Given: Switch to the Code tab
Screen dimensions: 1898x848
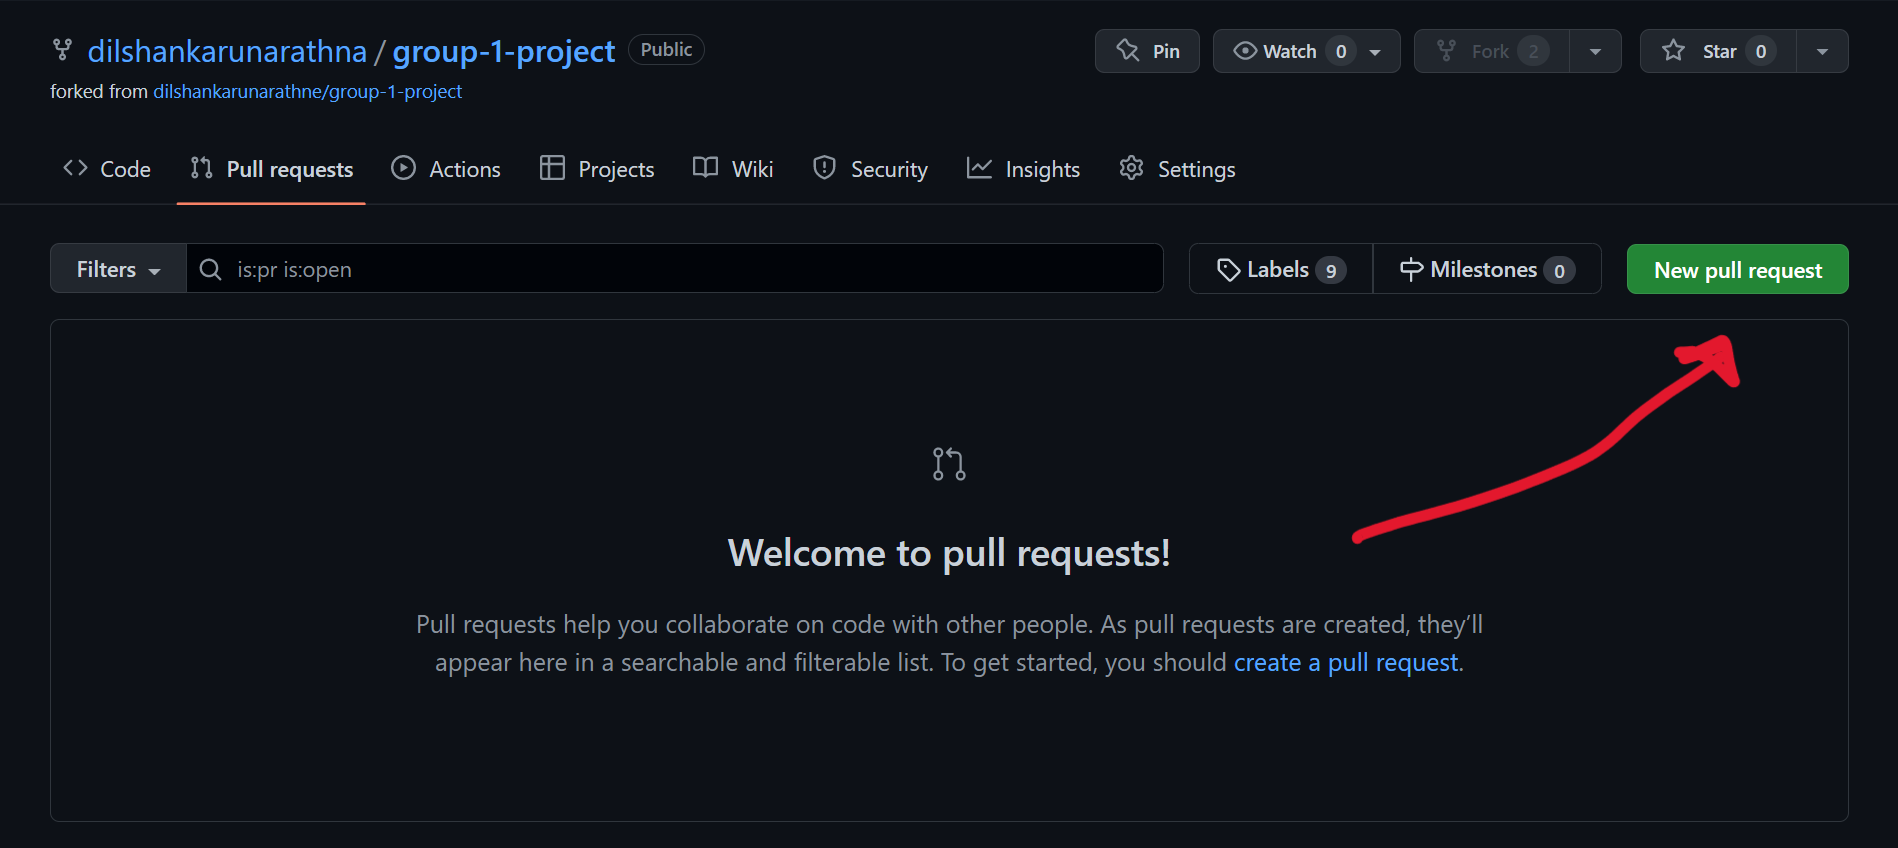Looking at the screenshot, I should tap(107, 169).
